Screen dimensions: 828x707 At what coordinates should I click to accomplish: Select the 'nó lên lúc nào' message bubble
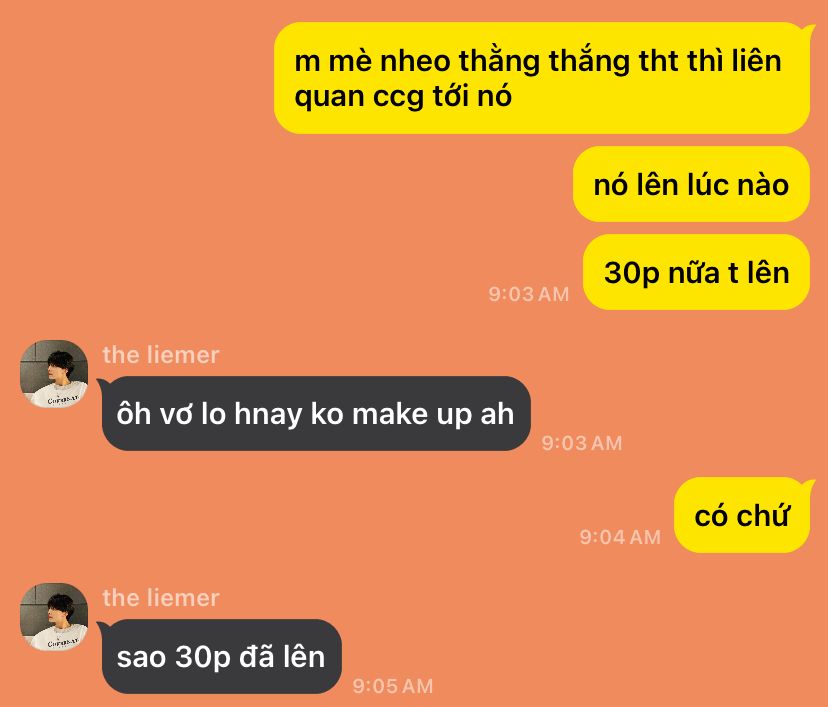click(x=691, y=184)
